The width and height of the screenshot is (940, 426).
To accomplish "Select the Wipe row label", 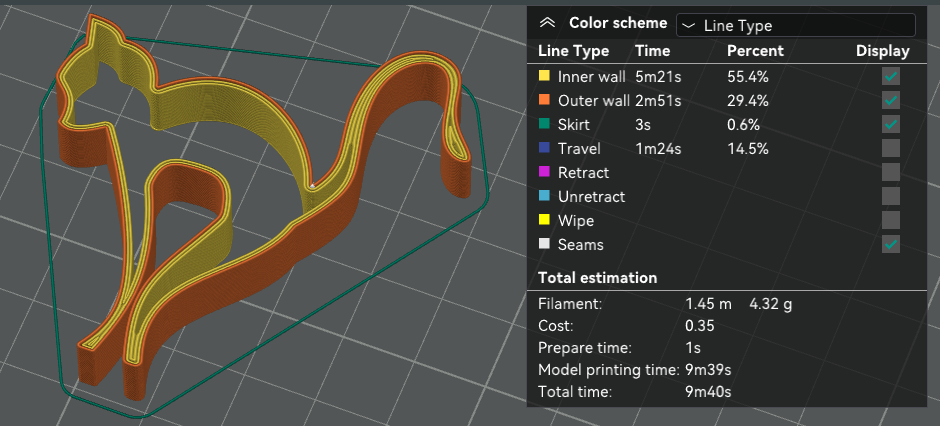I will [576, 220].
